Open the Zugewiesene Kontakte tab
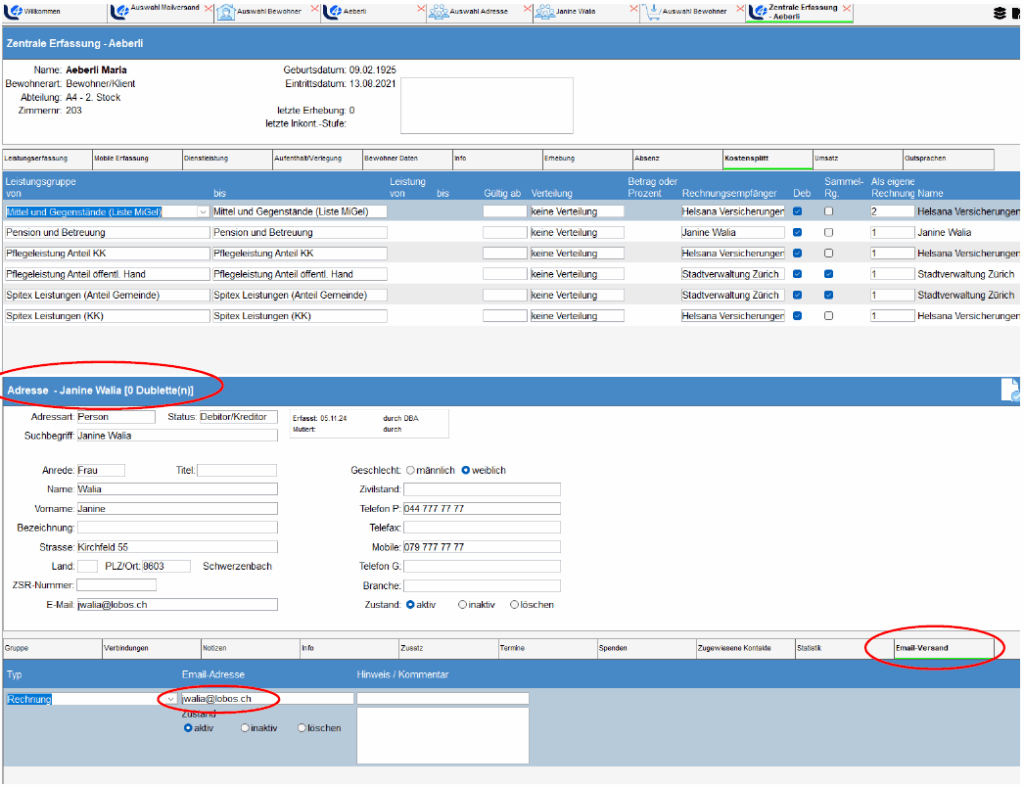The width and height of the screenshot is (1024, 787). [735, 648]
